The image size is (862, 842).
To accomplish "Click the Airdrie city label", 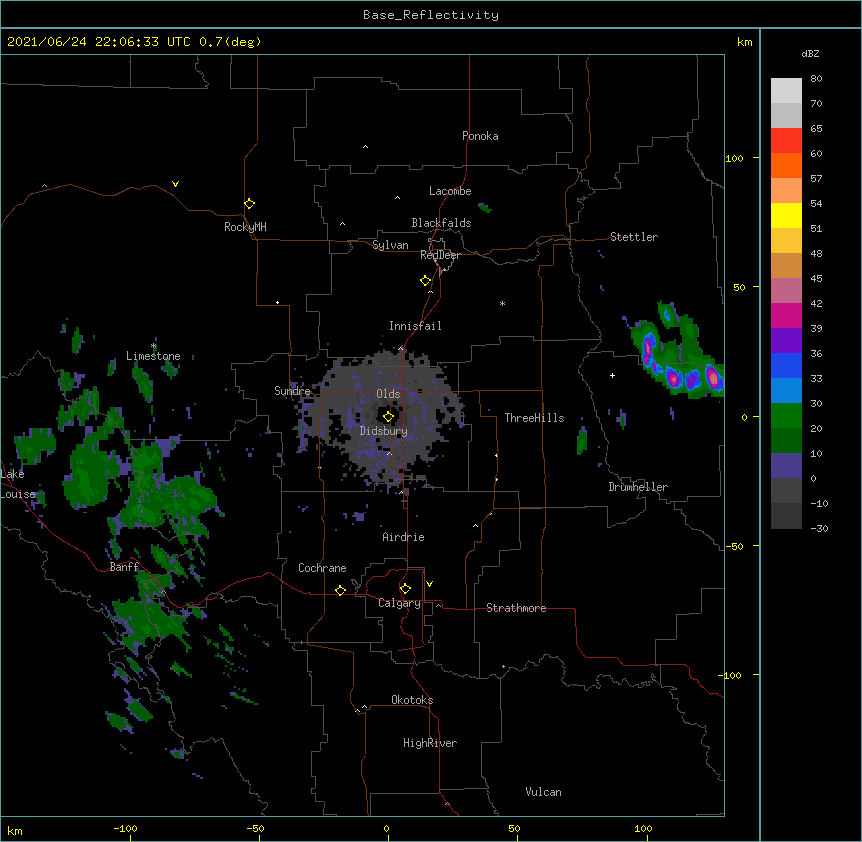I will 404,537.
